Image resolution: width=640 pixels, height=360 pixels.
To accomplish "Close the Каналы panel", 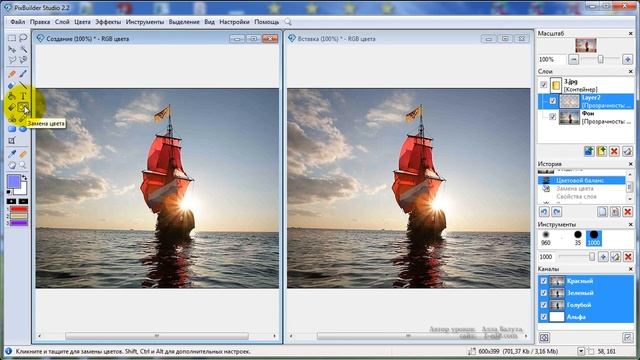I will click(x=631, y=269).
